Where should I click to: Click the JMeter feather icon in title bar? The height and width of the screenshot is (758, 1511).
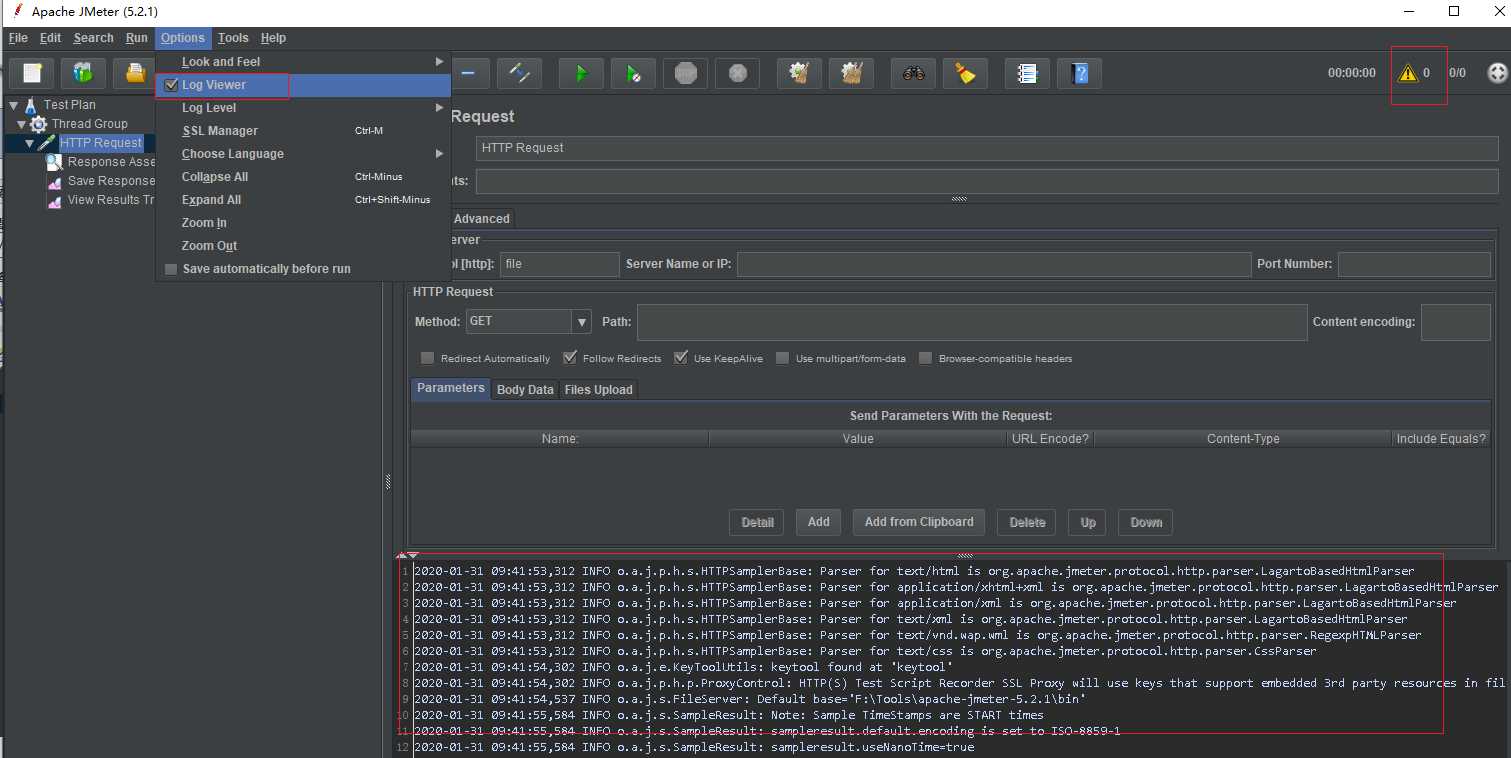click(x=16, y=12)
